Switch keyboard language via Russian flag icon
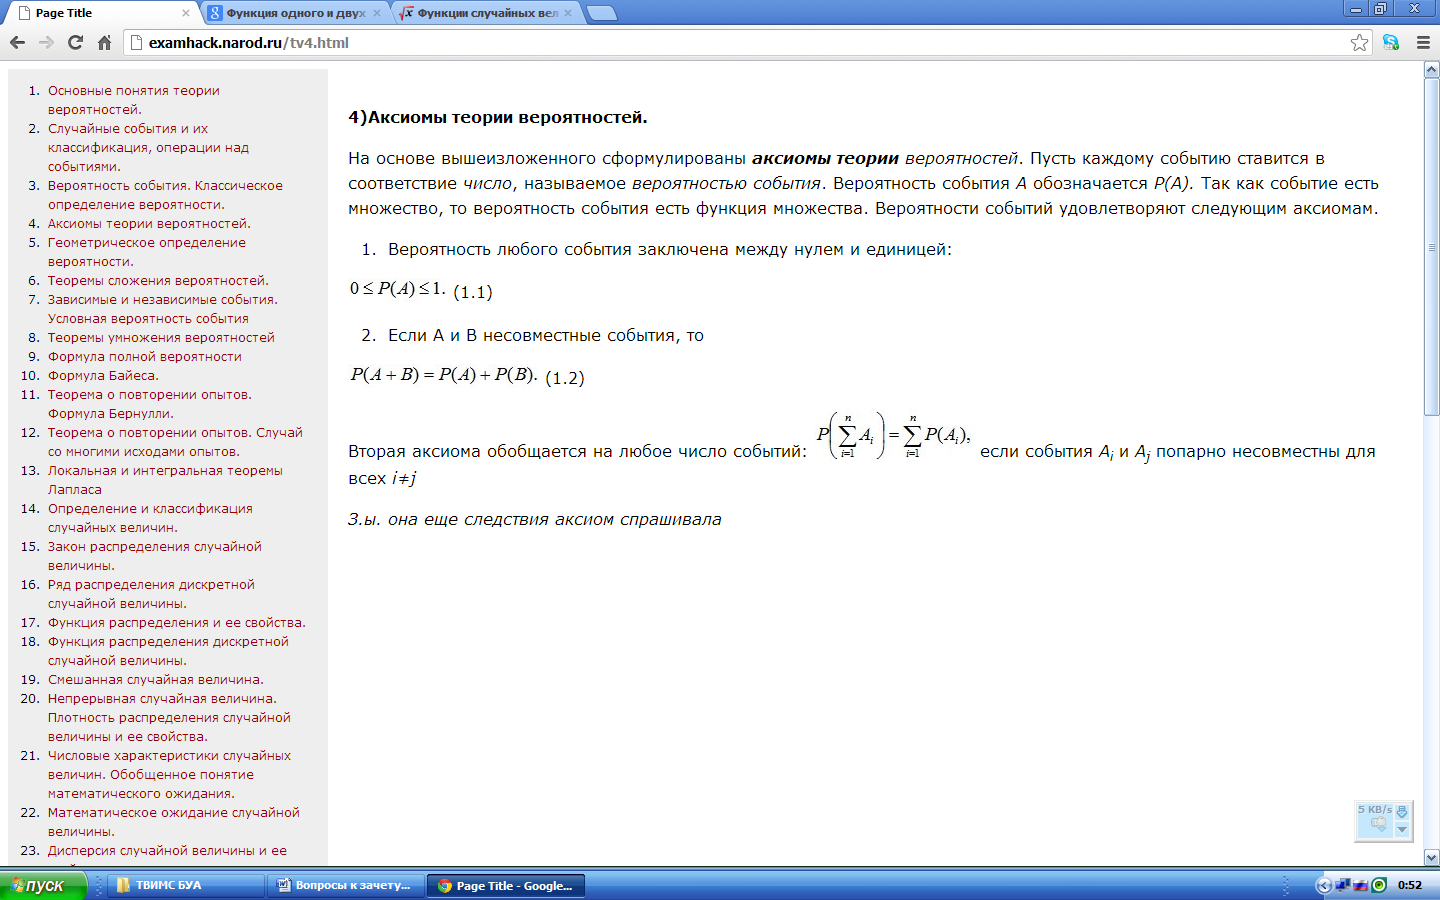 pyautogui.click(x=1361, y=885)
